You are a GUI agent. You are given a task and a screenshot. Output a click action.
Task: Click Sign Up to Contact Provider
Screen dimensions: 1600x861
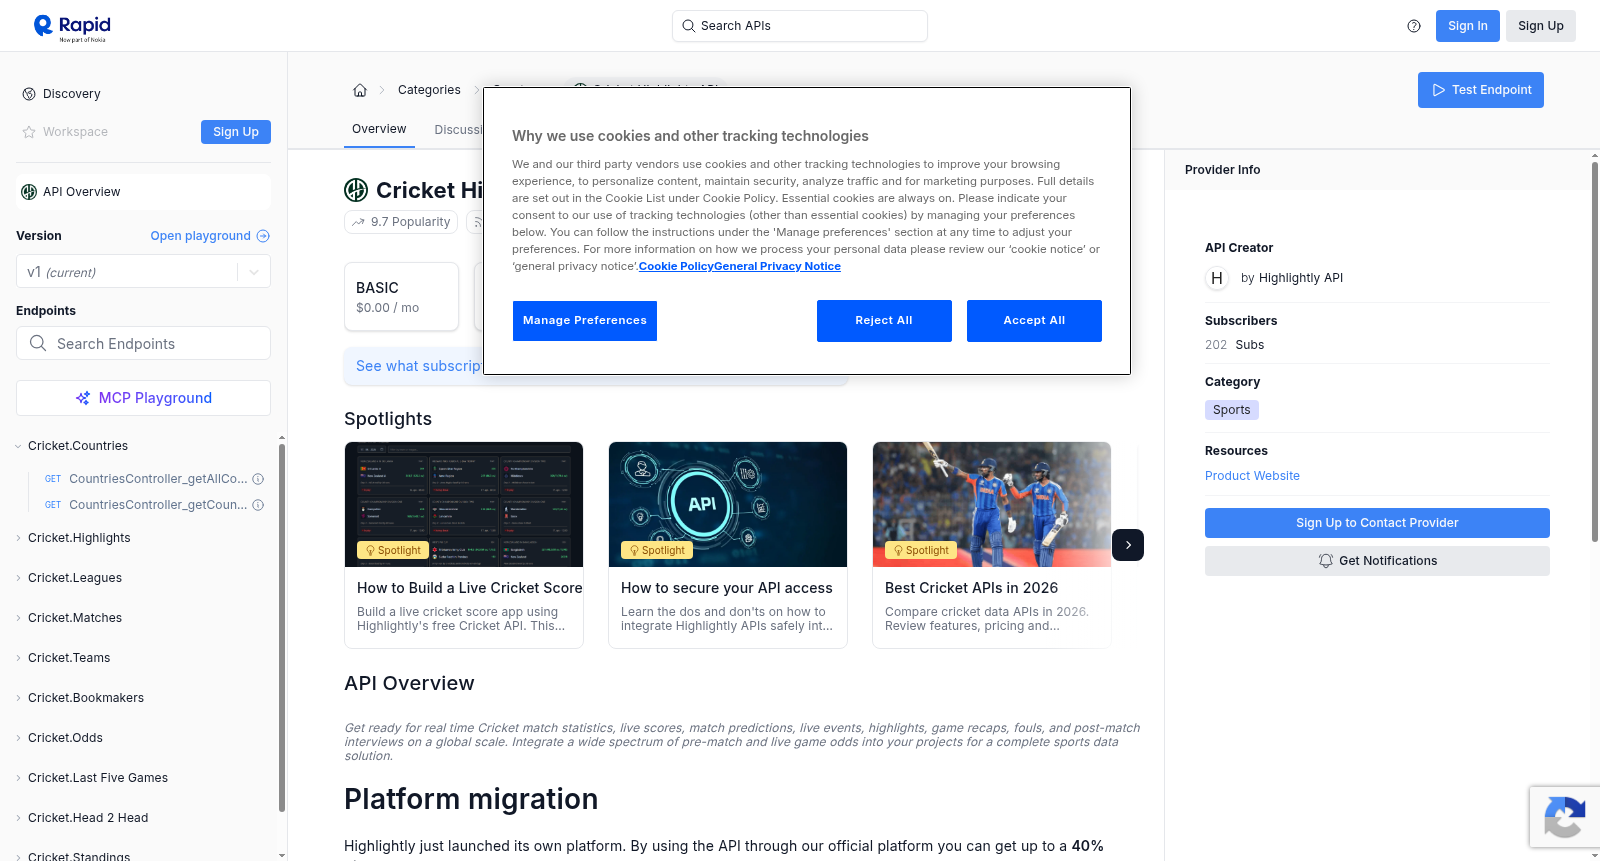tap(1377, 523)
